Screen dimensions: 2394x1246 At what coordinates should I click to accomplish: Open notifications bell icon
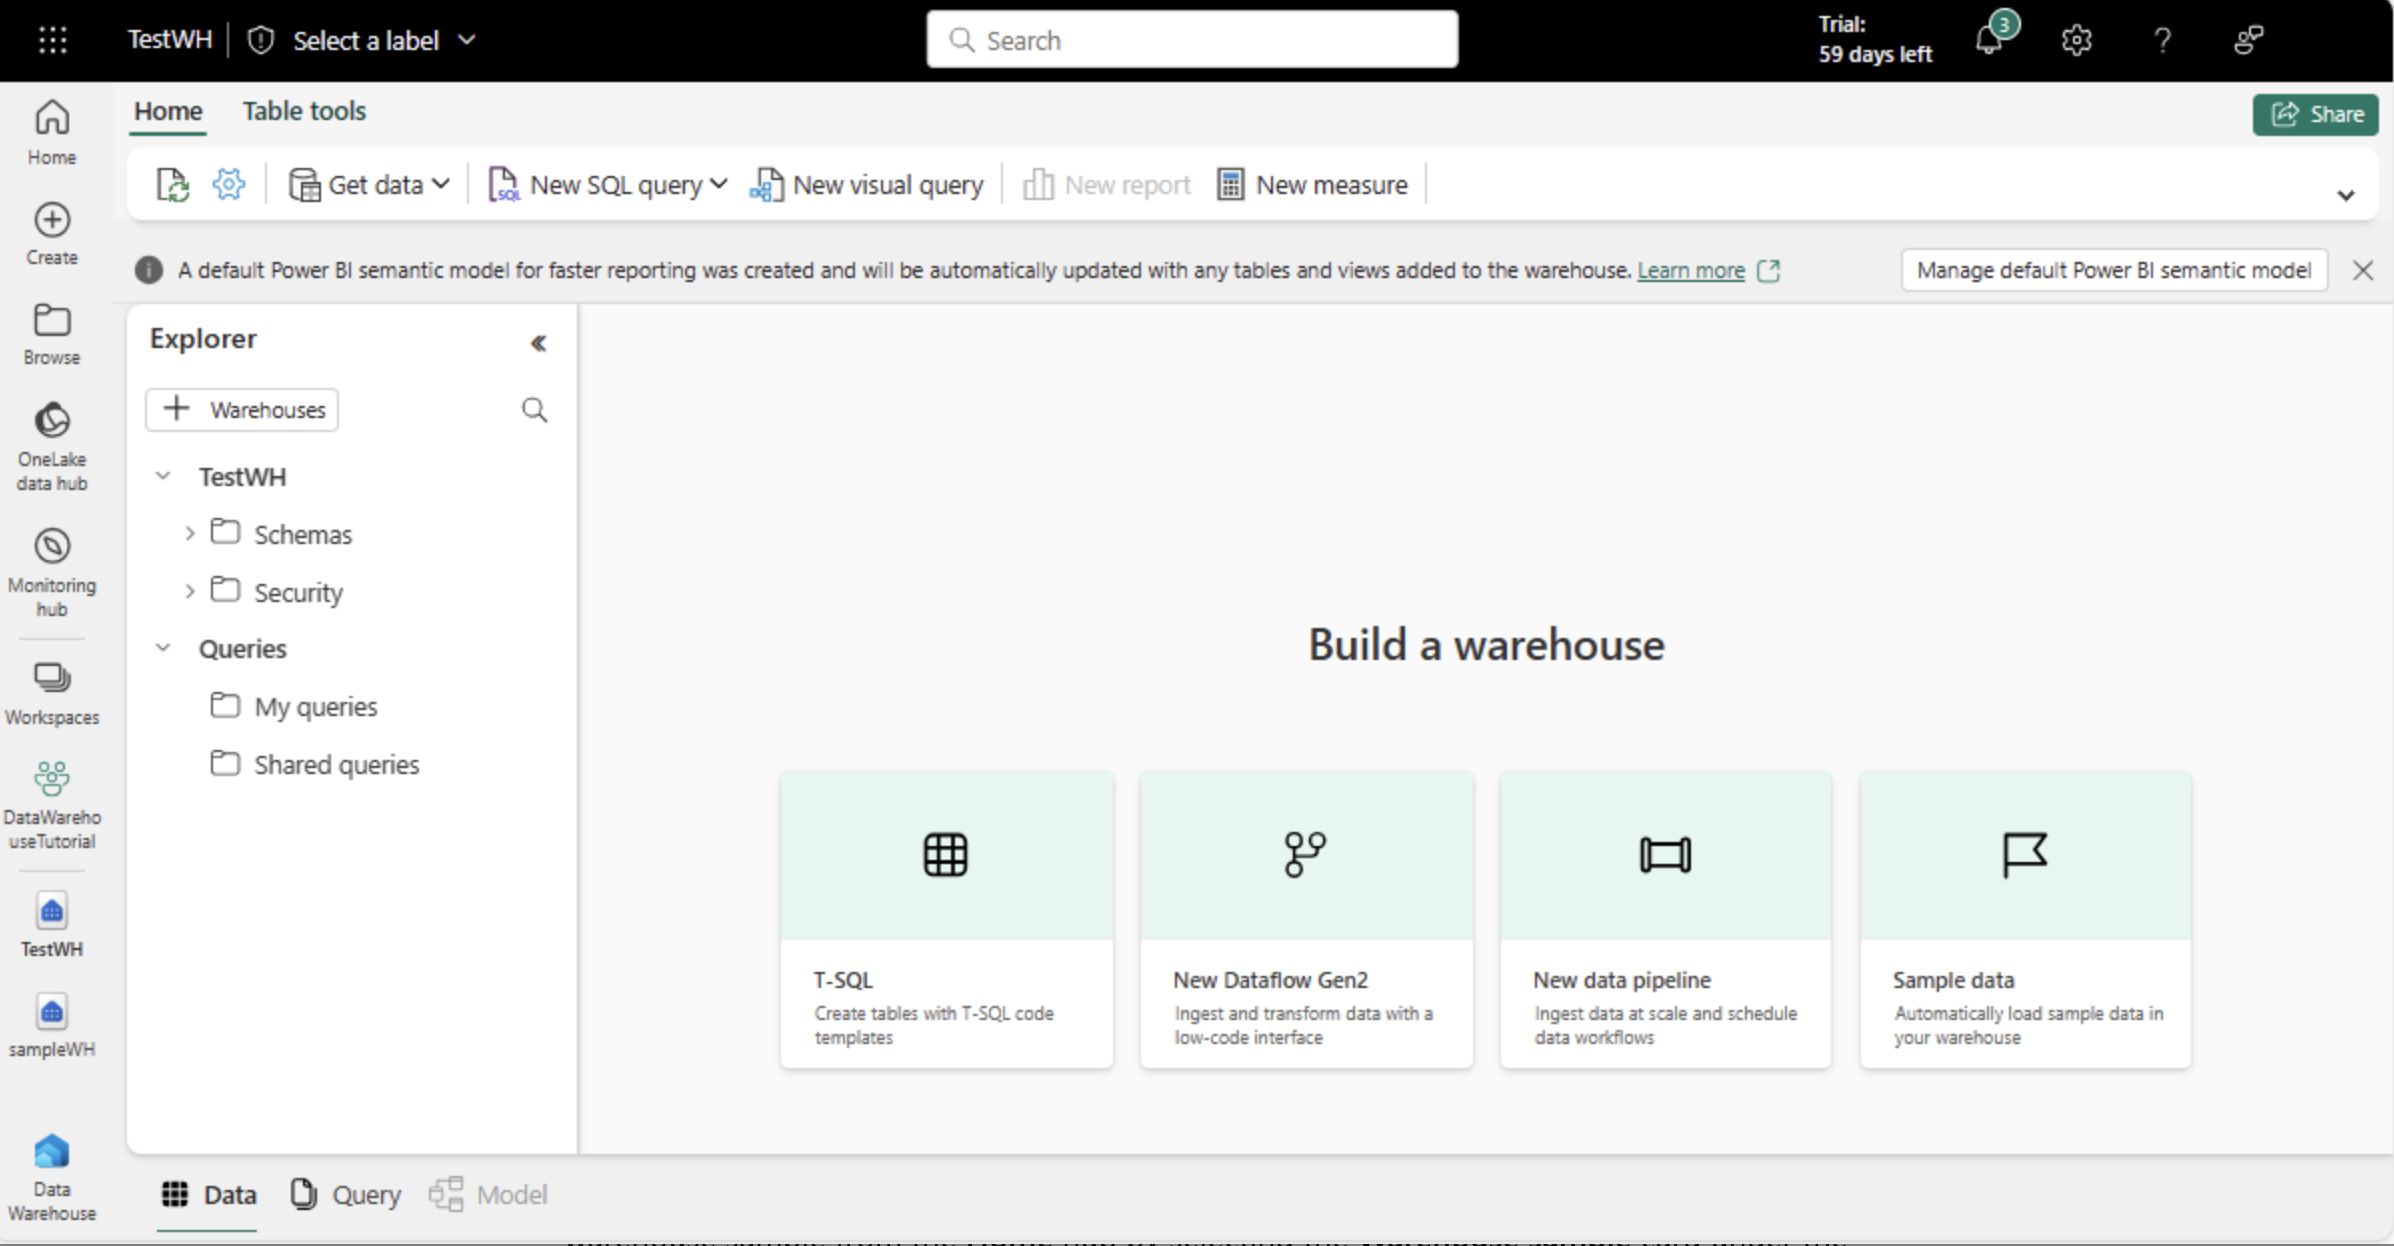pyautogui.click(x=1990, y=40)
